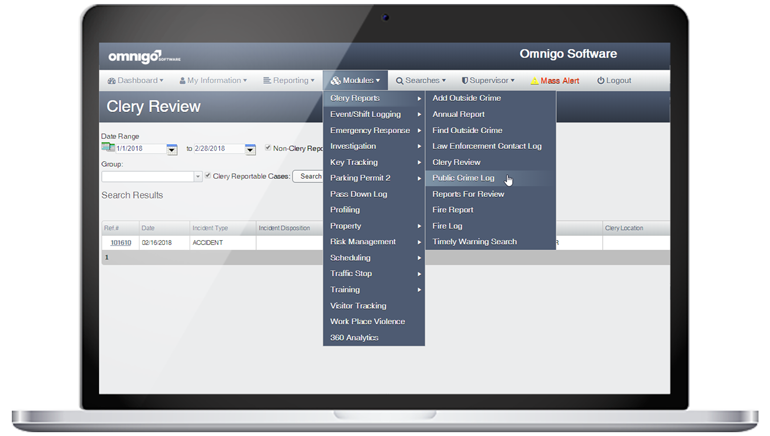Open Risk Management submenu

click(374, 242)
